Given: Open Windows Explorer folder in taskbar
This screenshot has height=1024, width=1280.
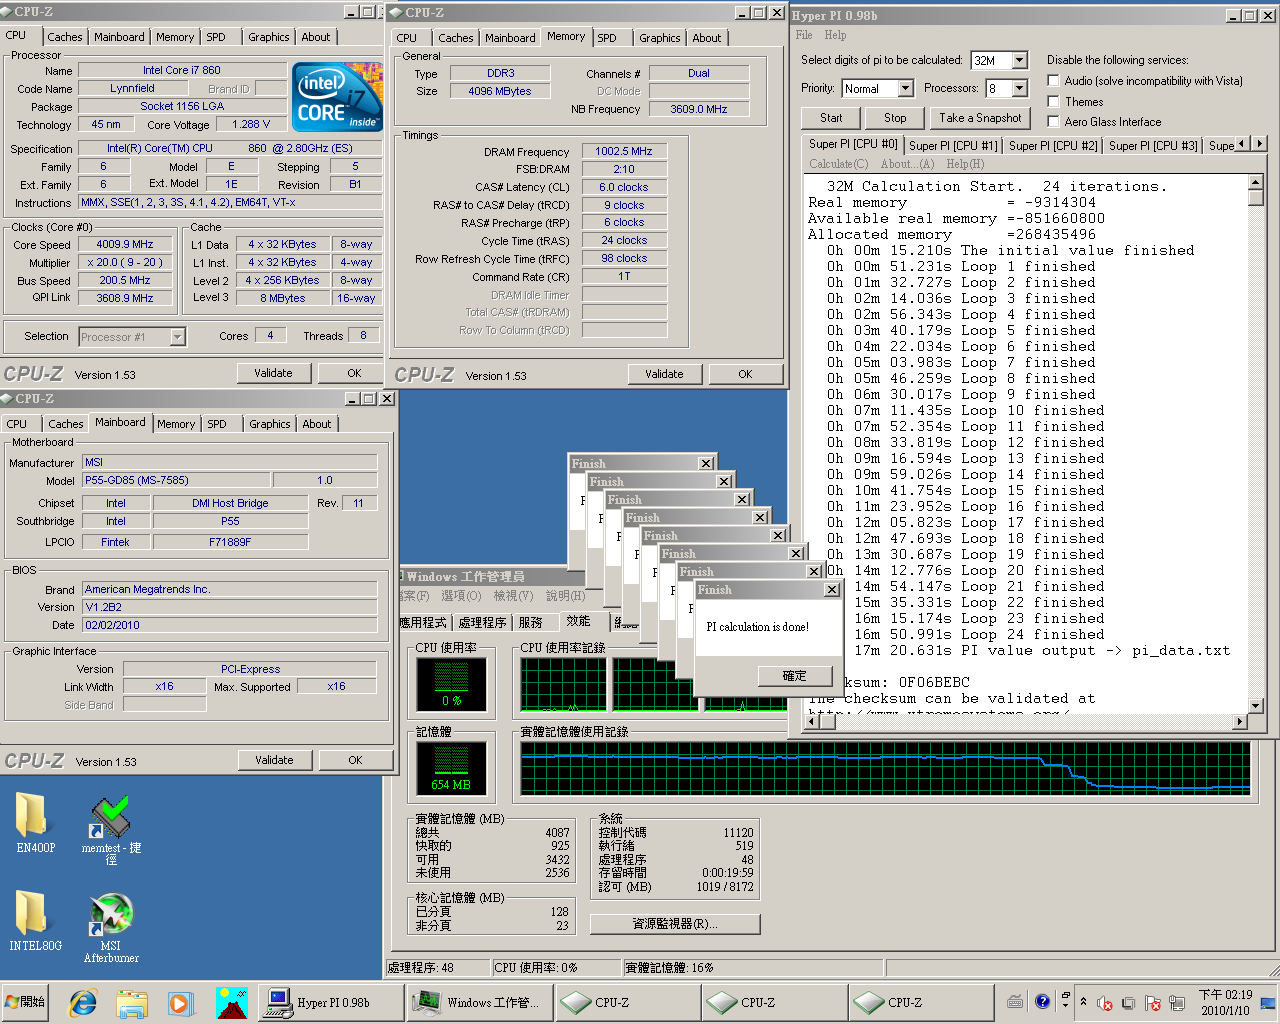Looking at the screenshot, I should [132, 1002].
